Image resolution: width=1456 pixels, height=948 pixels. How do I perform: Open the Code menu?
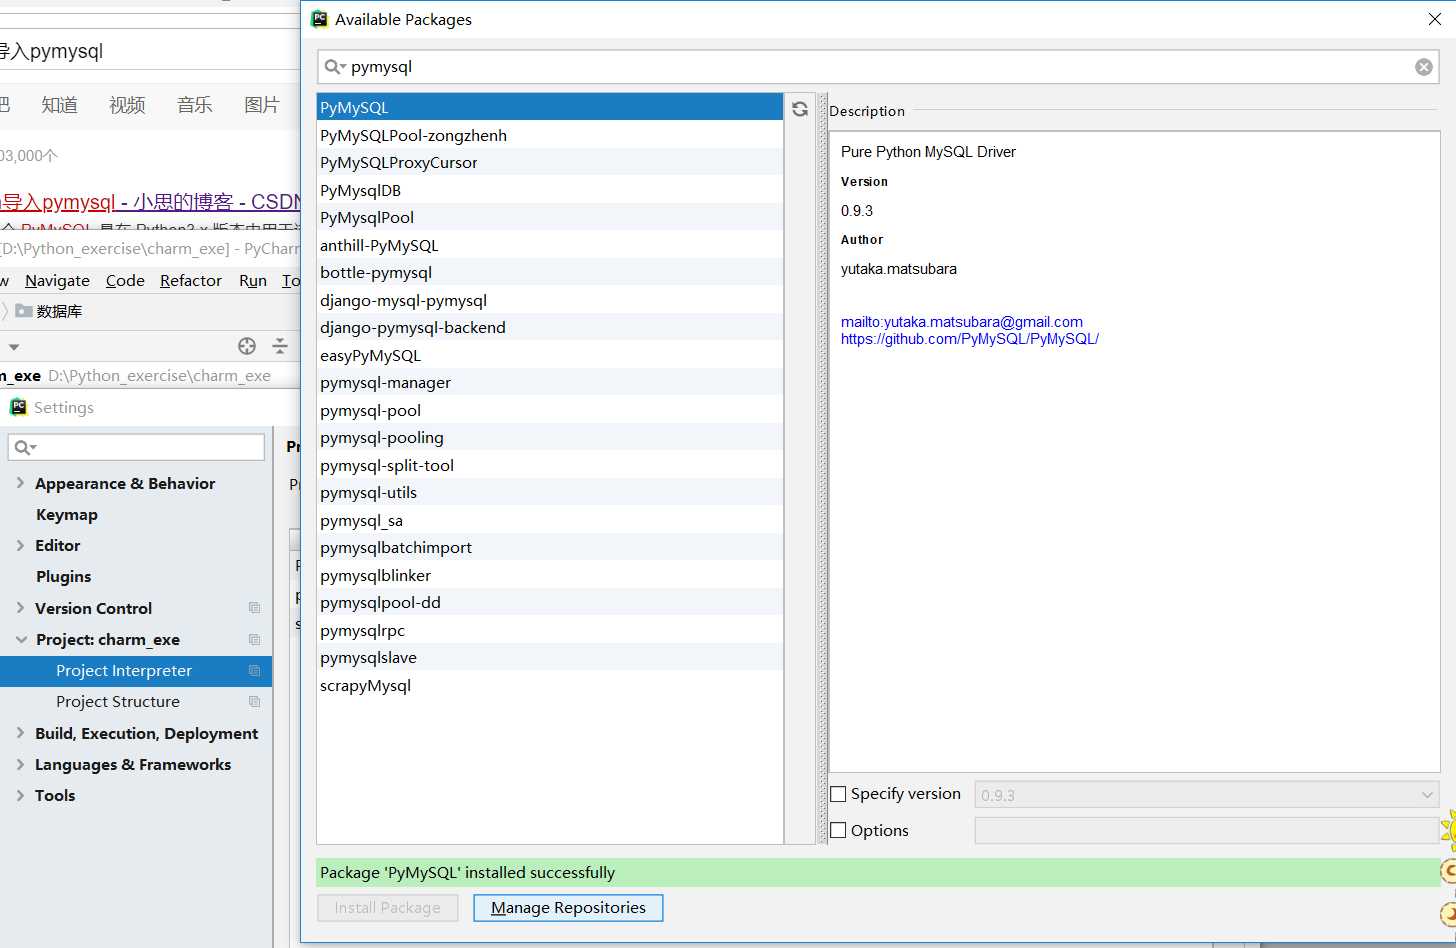(125, 281)
